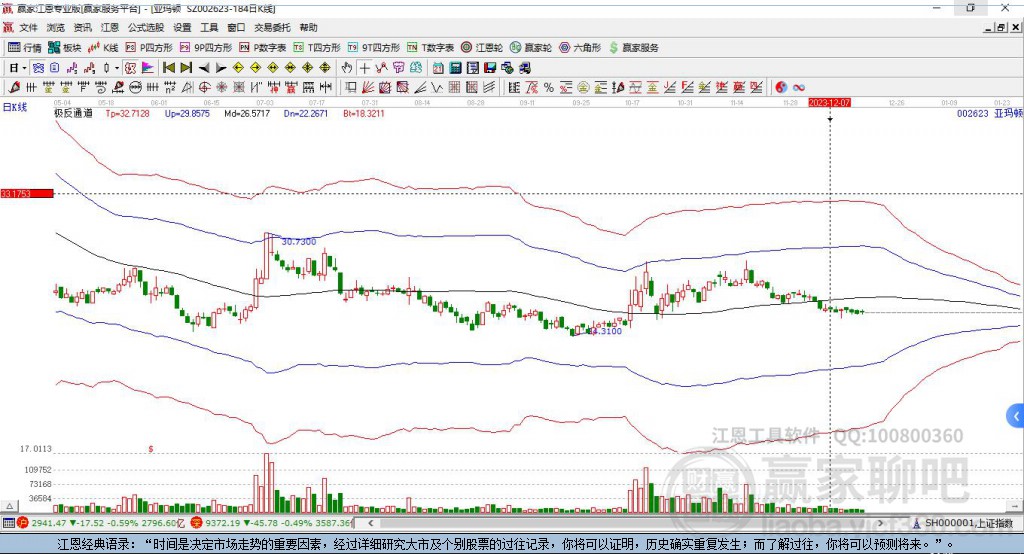Click the n-squared time tool icon

click(170, 87)
